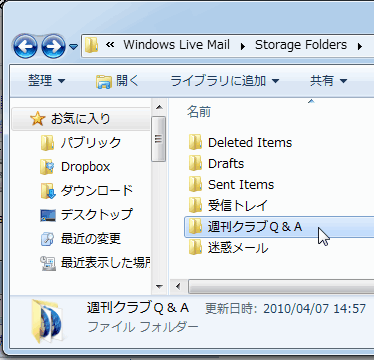Viewport: 374px width, 360px height.
Task: Open the recent pages dropdown arrow
Action: pyautogui.click(x=73, y=47)
